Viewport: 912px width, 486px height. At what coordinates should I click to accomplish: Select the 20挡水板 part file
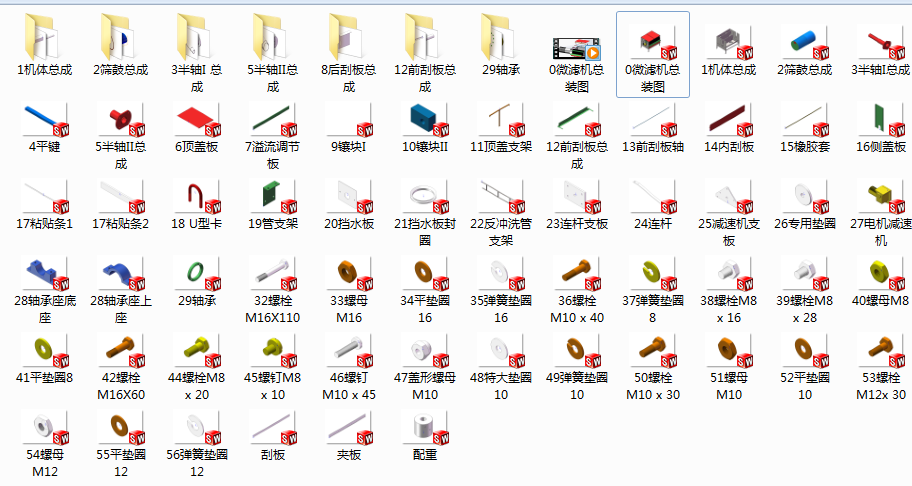click(349, 205)
